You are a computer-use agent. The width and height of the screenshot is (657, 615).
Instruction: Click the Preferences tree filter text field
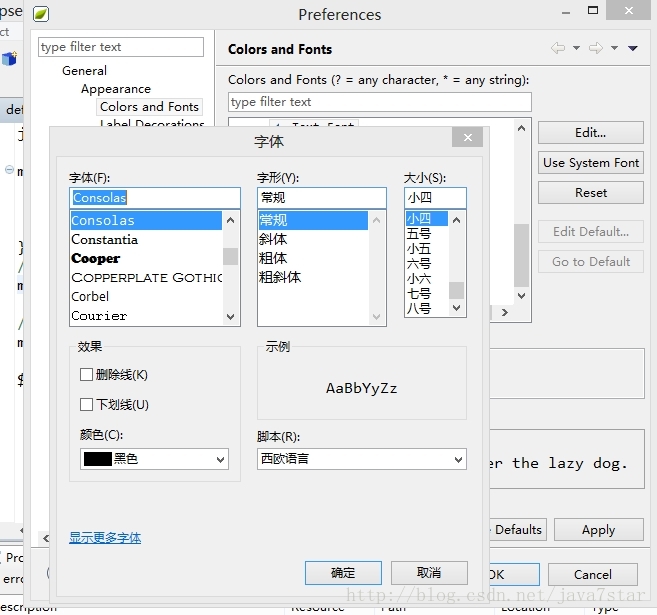[121, 47]
